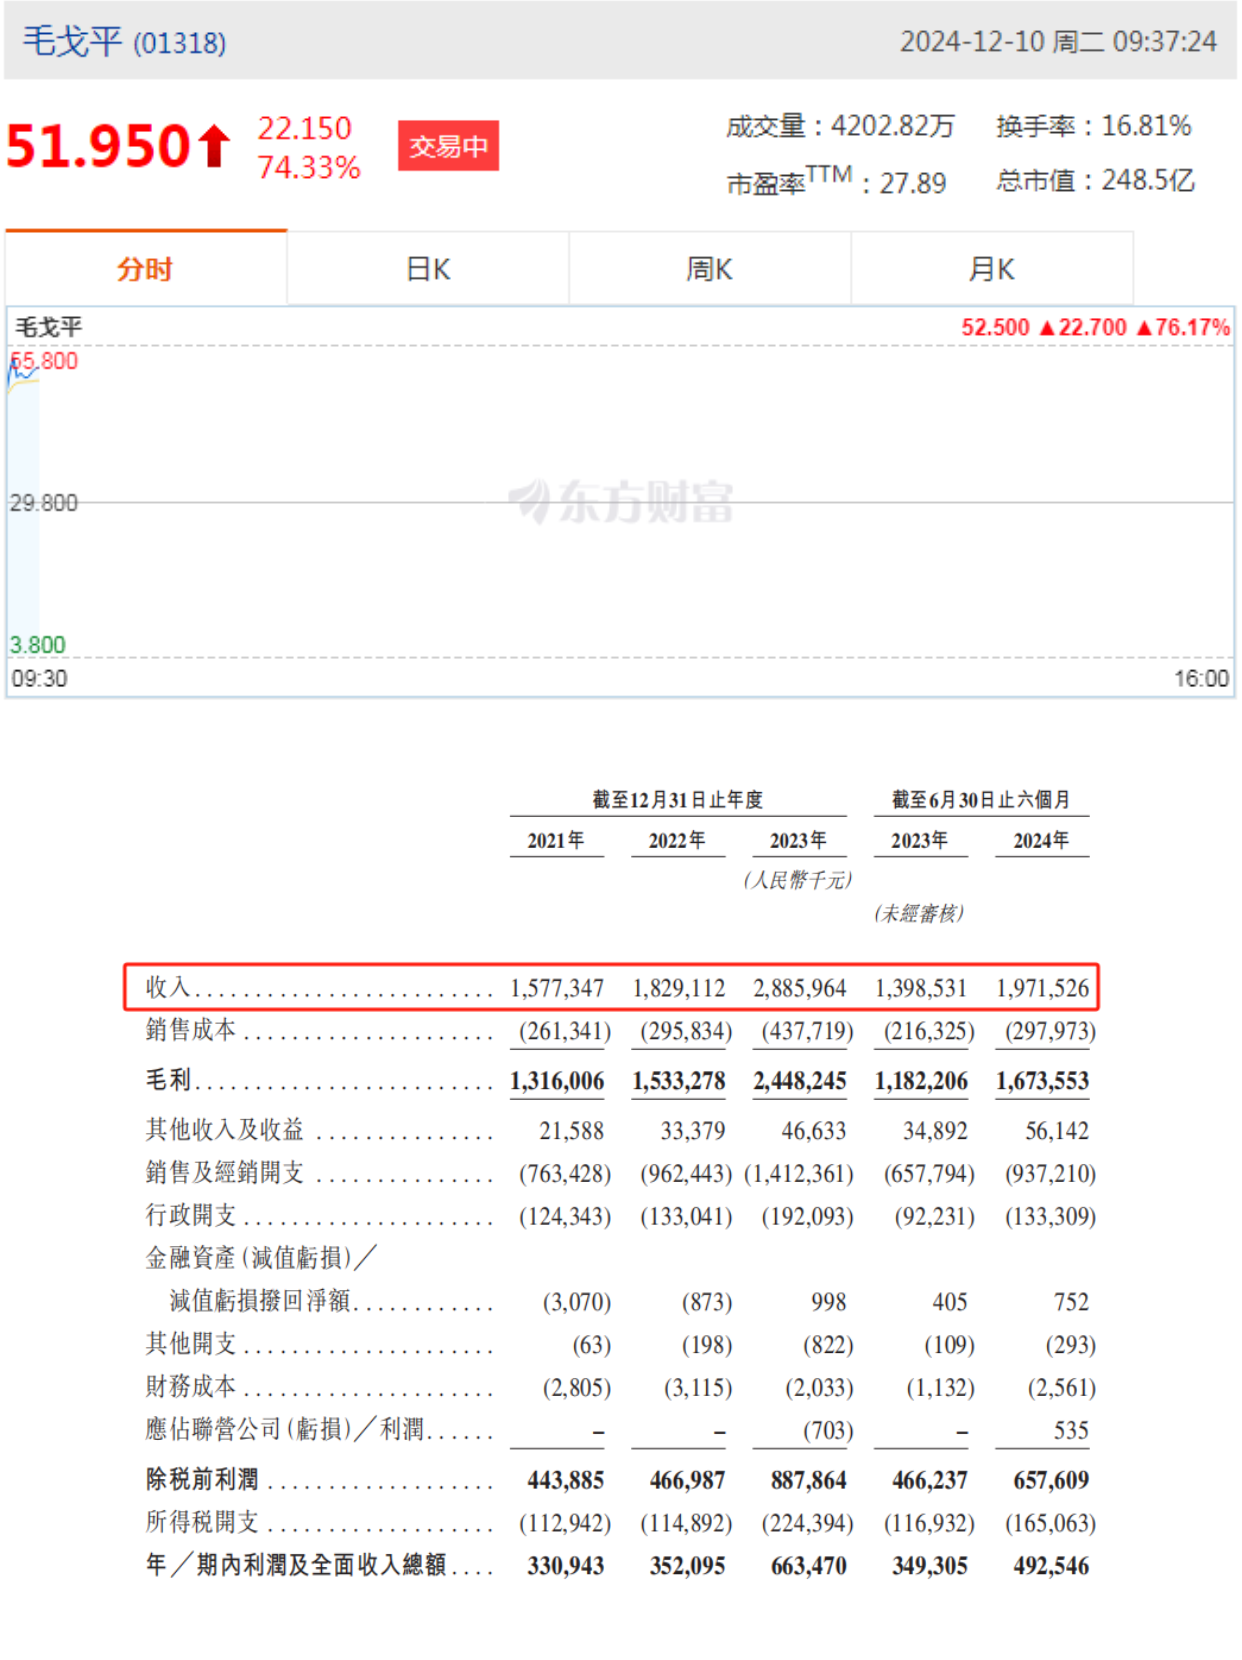Click revenue value 1,577,347
This screenshot has height=1660, width=1242.
click(557, 988)
